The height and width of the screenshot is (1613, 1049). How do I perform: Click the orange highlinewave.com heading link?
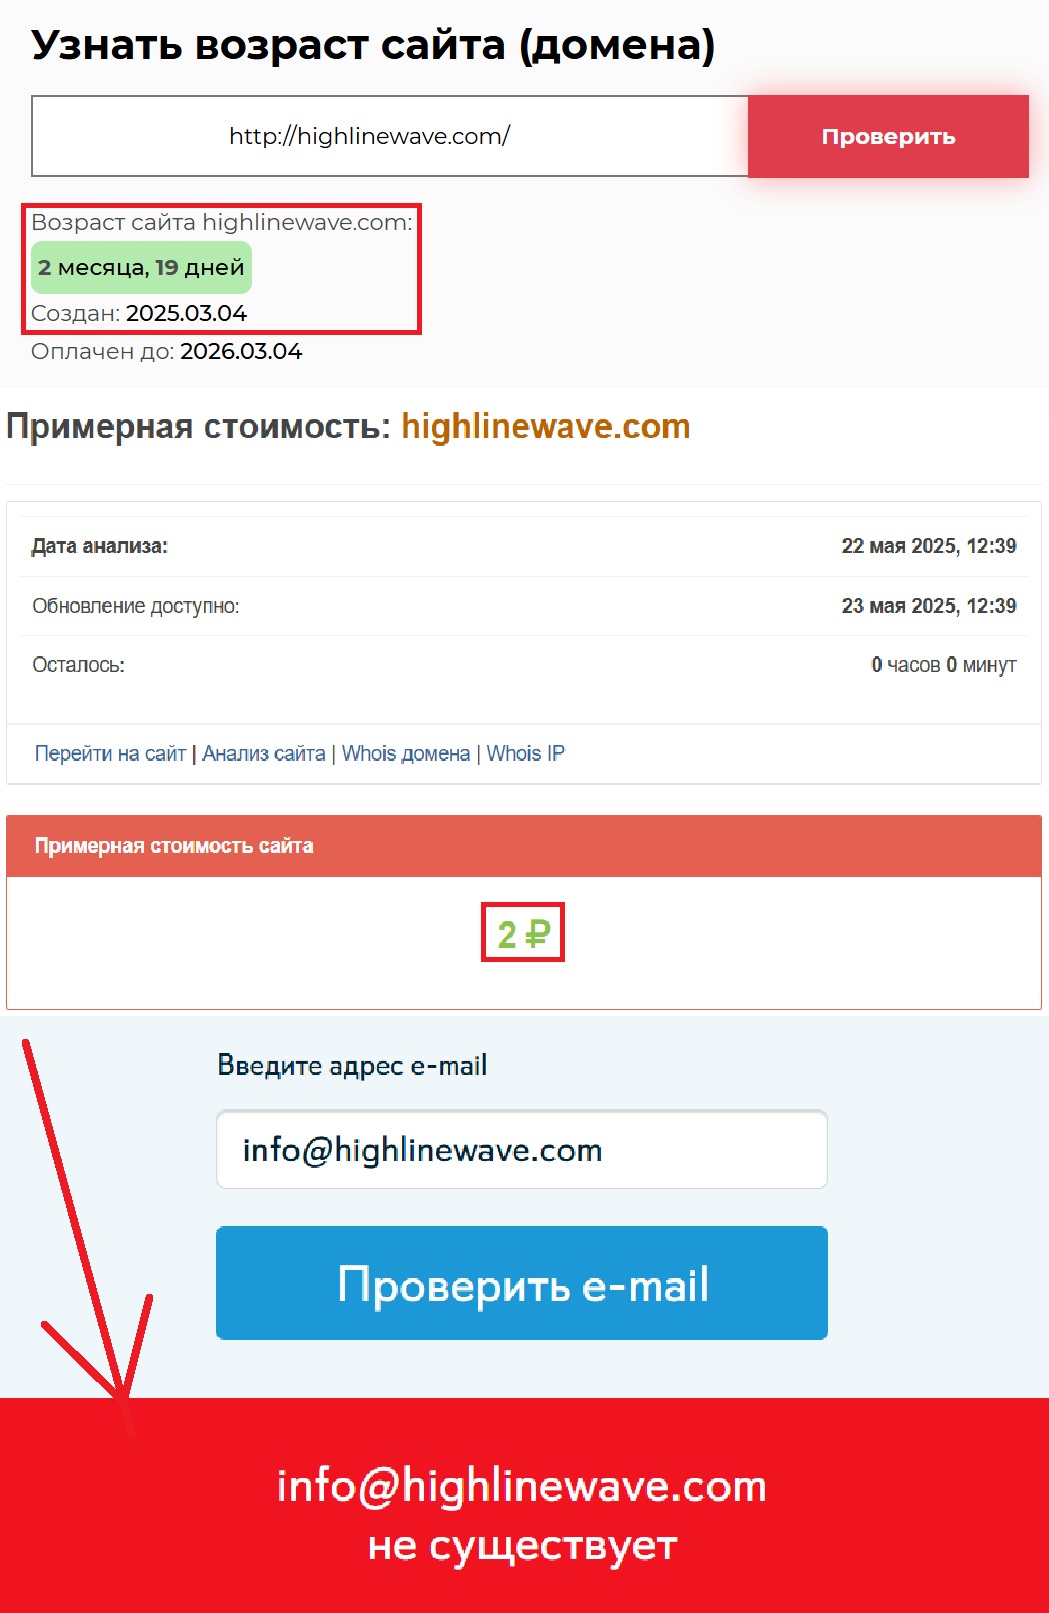(x=546, y=426)
